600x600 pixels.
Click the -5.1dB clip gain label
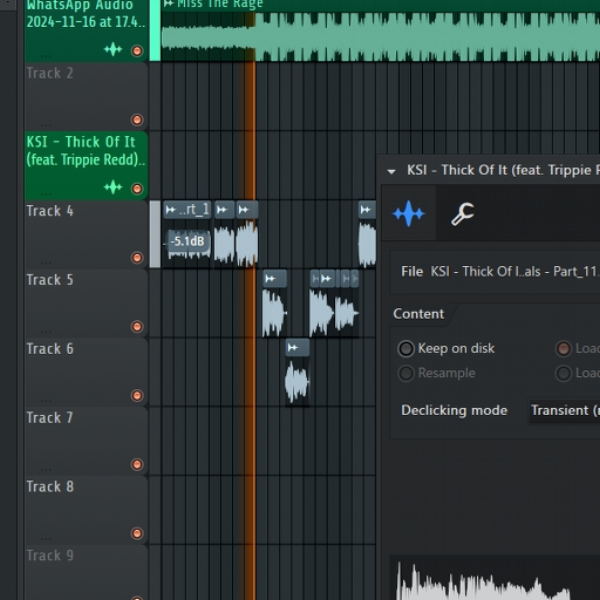pyautogui.click(x=189, y=241)
